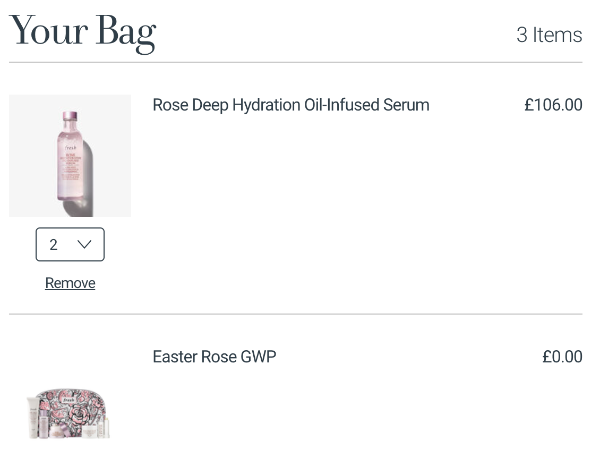Click the £0.00 gift price
Viewport: 600px width, 474px height.
[562, 357]
